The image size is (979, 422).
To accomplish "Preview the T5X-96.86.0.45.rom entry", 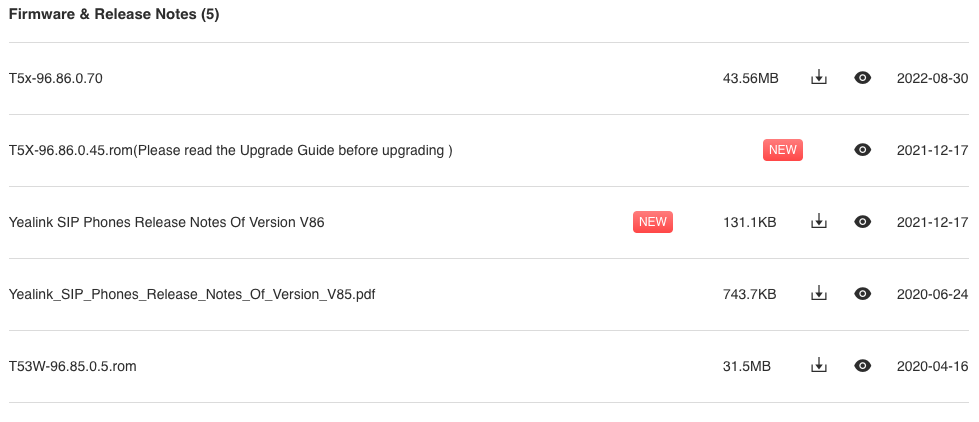I will pyautogui.click(x=862, y=150).
